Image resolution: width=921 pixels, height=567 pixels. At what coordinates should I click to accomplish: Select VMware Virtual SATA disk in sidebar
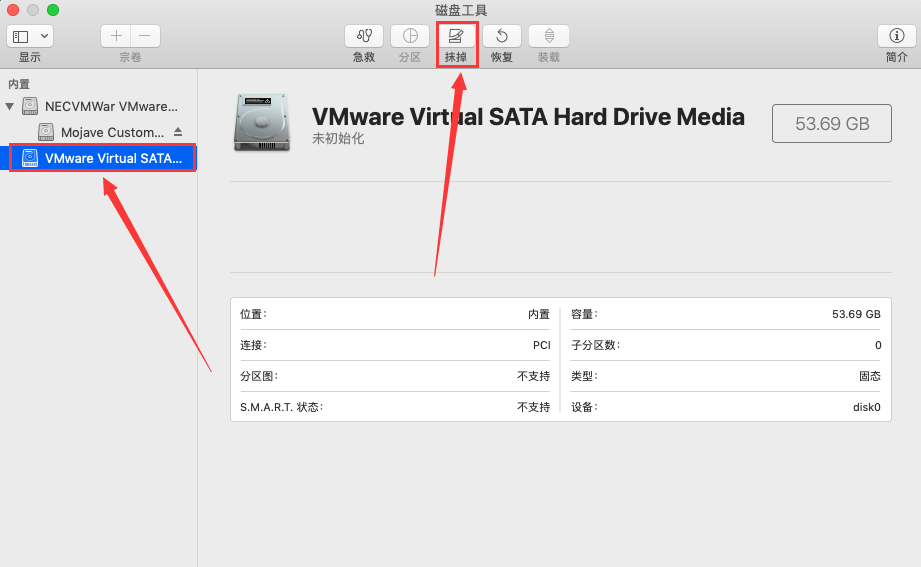pos(102,158)
